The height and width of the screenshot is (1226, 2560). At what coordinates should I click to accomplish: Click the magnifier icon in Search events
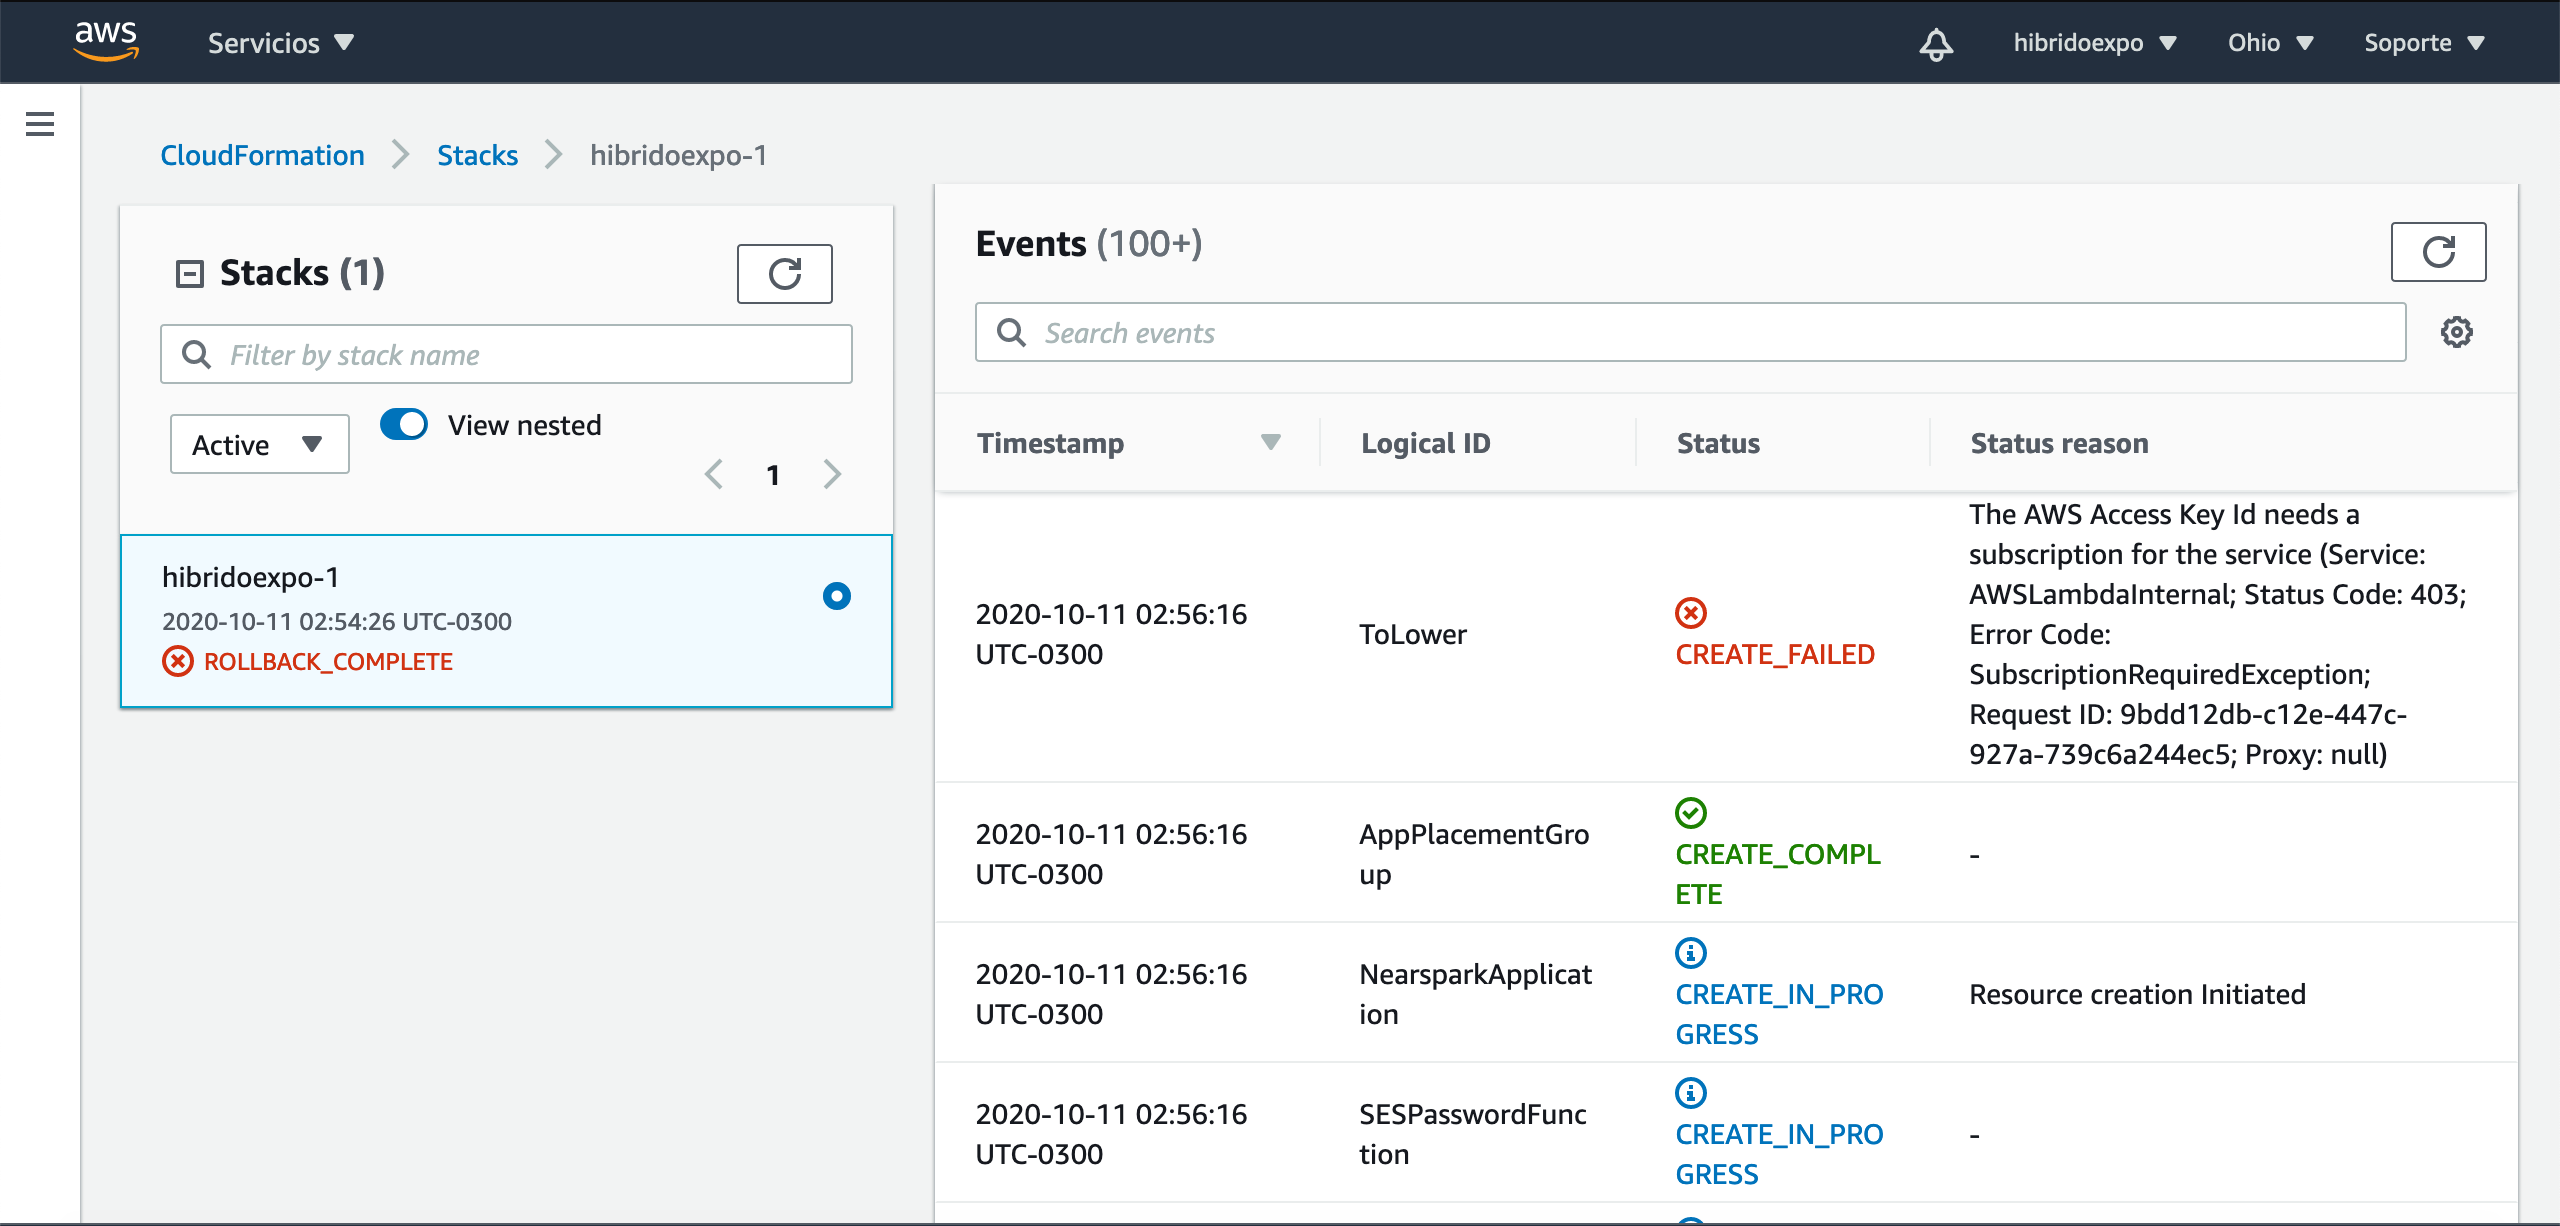(1011, 332)
